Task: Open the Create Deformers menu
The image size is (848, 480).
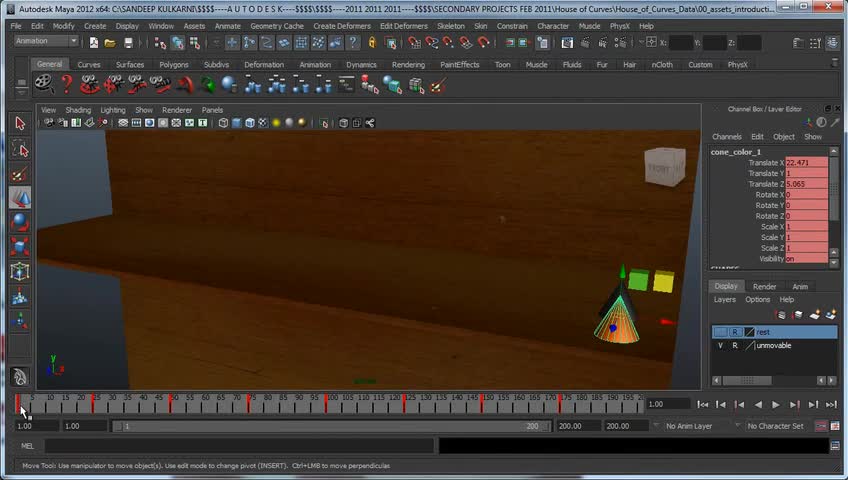Action: pyautogui.click(x=342, y=26)
